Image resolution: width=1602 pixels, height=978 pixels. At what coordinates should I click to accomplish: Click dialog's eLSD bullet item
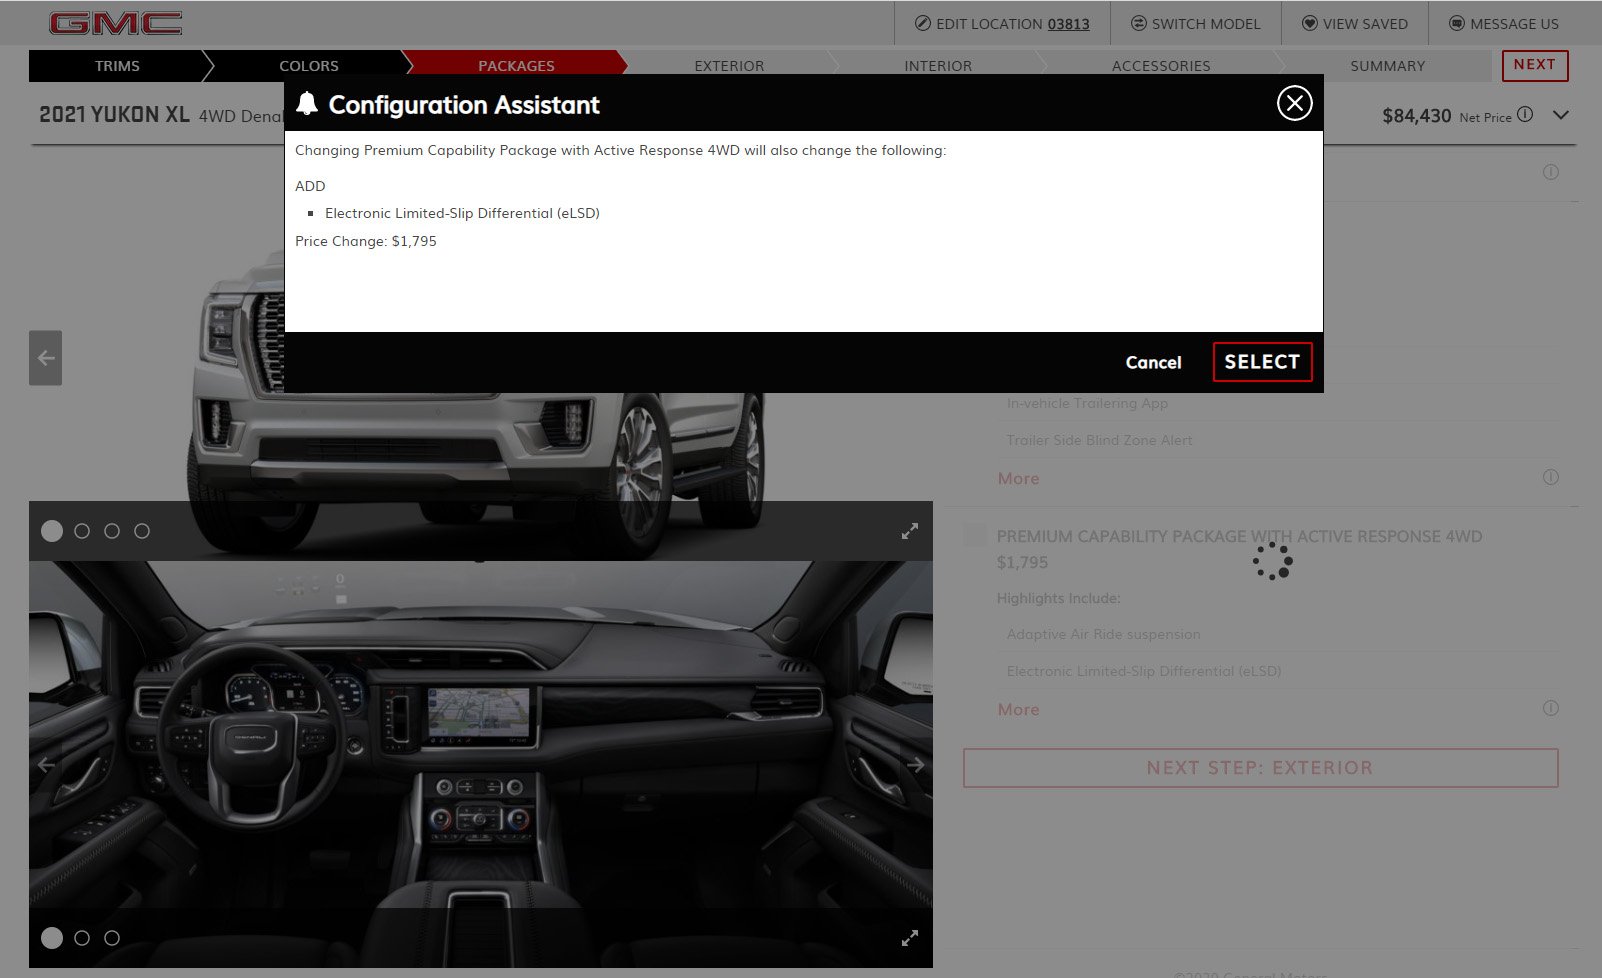coord(462,213)
